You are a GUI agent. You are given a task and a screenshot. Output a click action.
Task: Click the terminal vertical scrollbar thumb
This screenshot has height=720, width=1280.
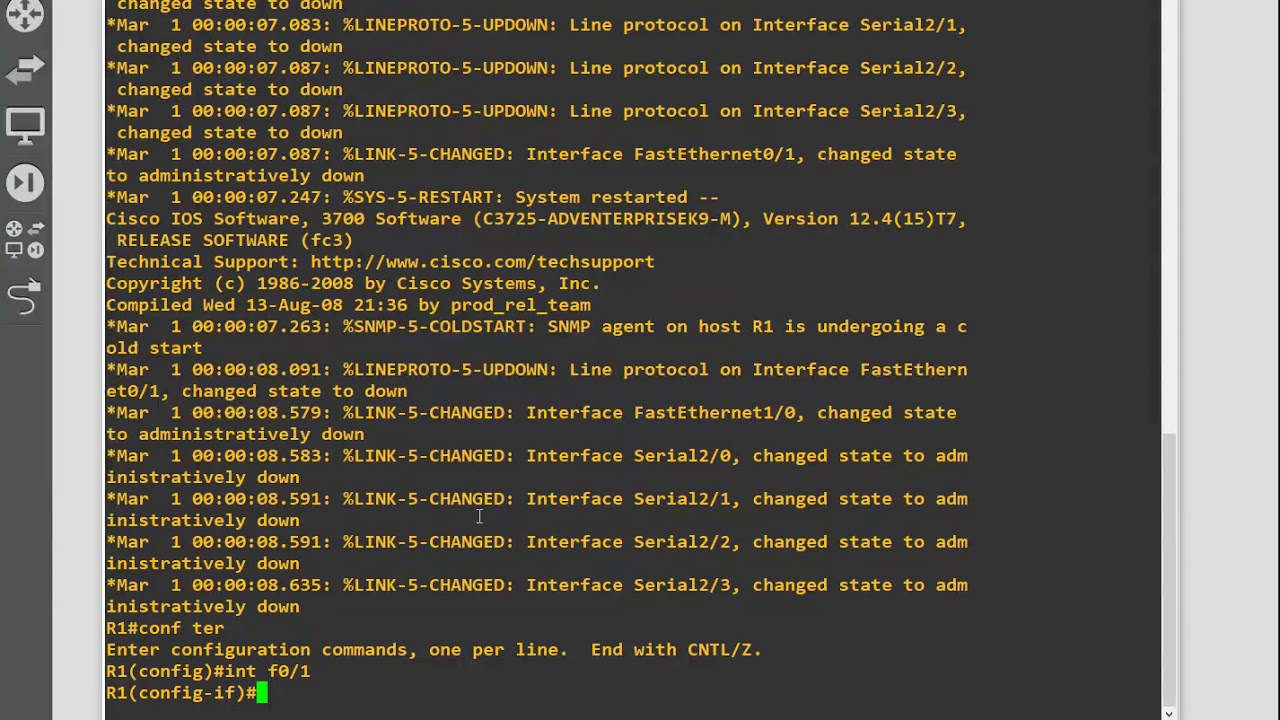point(1169,568)
